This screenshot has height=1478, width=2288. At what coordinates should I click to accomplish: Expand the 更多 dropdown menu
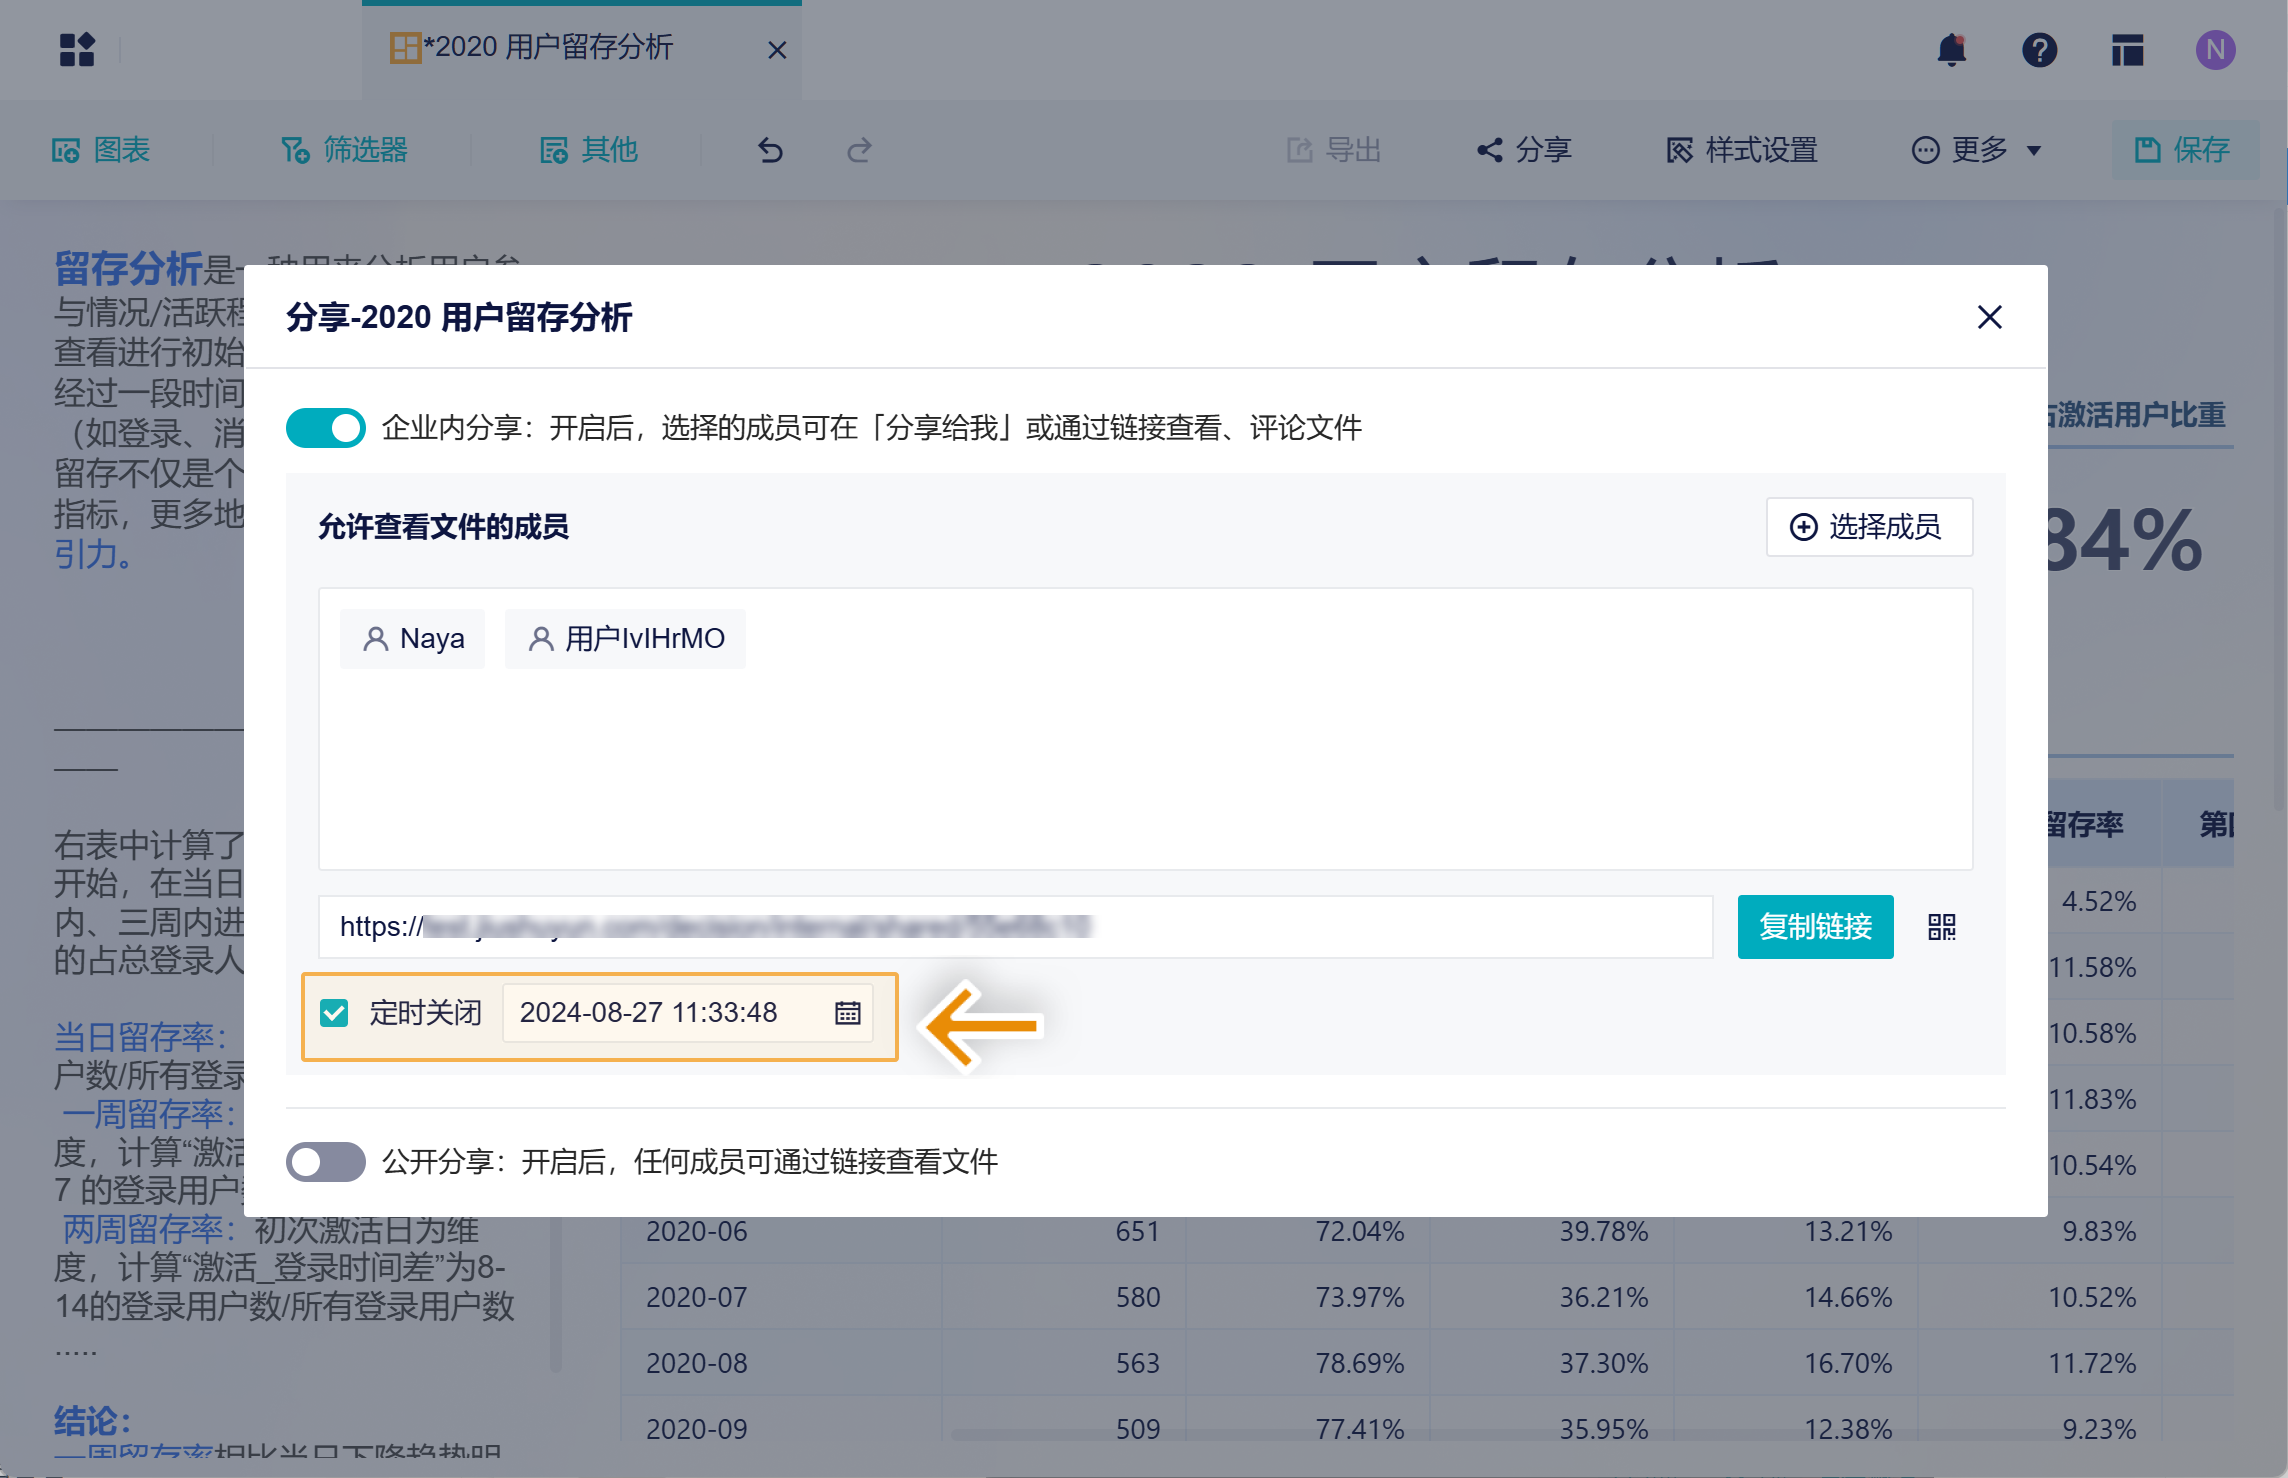1976,150
